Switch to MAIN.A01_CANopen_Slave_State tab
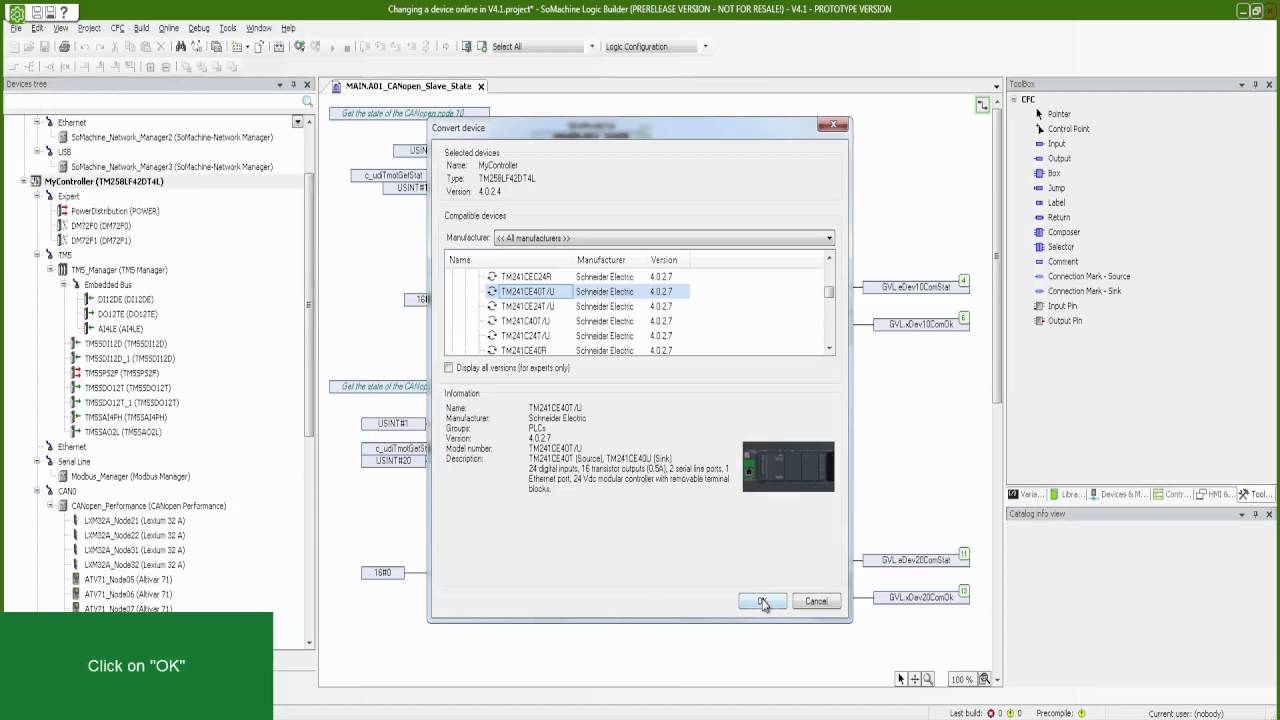The width and height of the screenshot is (1280, 720). pyautogui.click(x=408, y=86)
